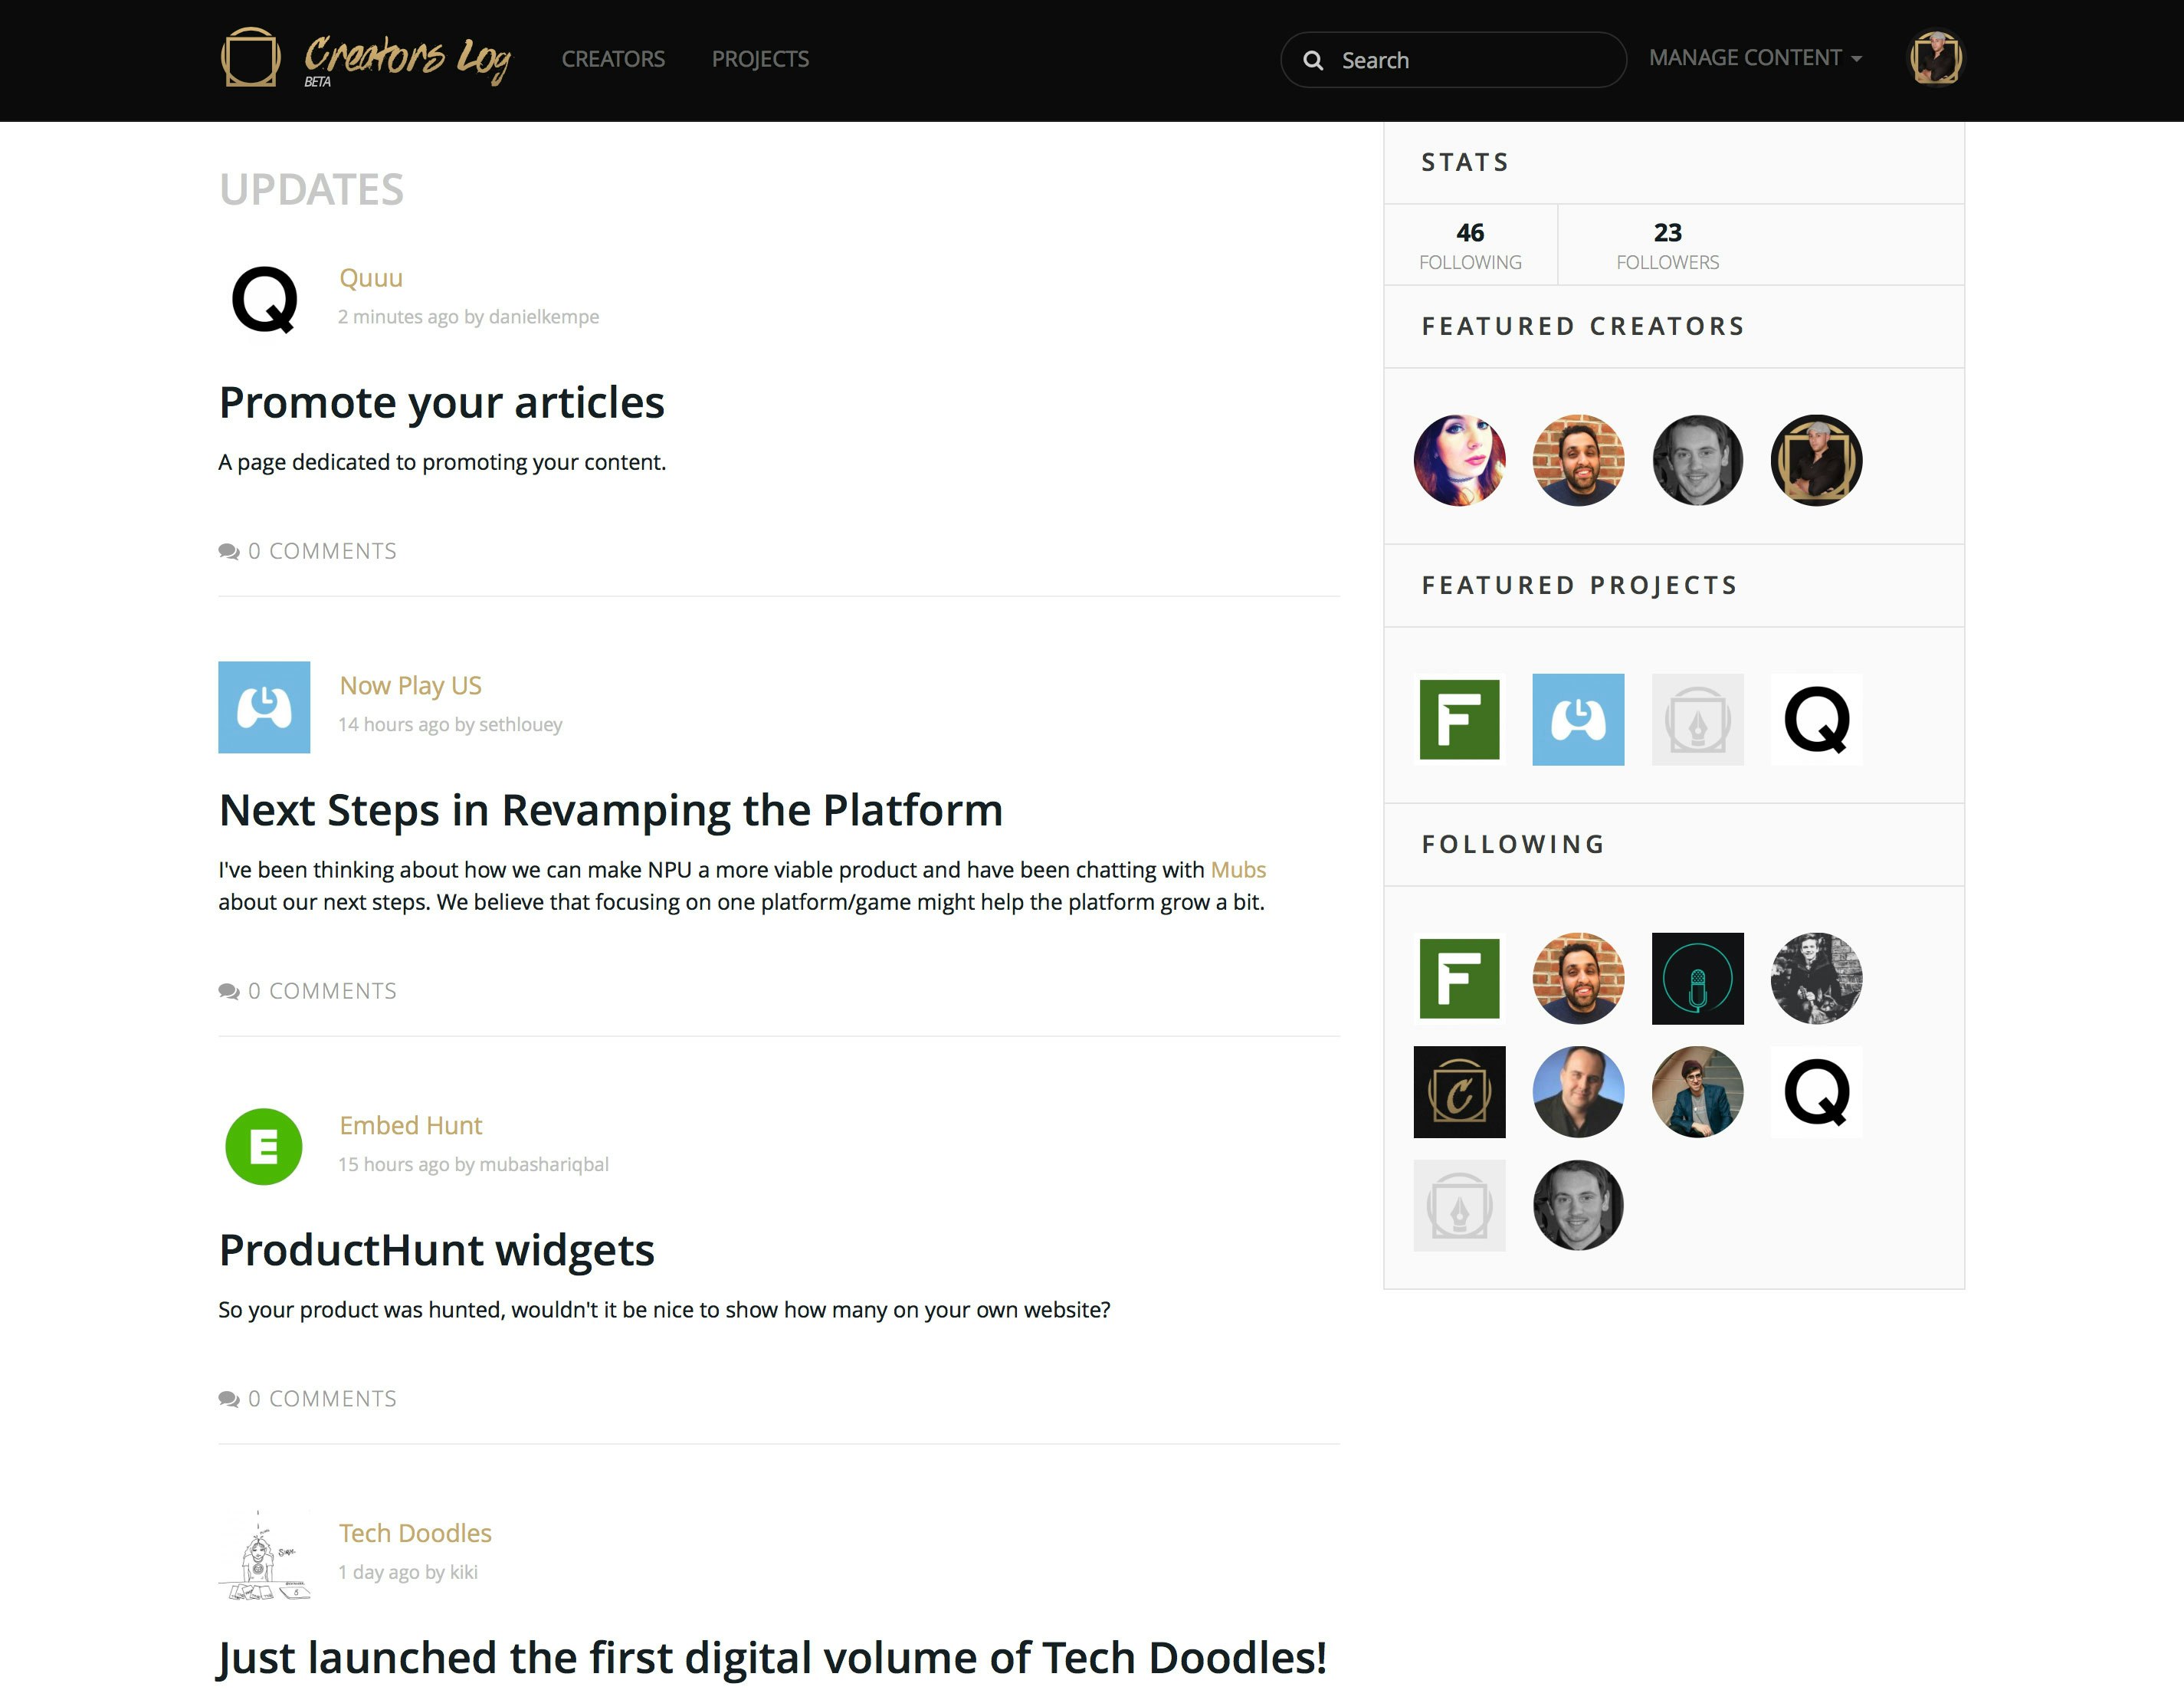Viewport: 2184px width, 1690px height.
Task: Open the pen-nib project icon in Featured Projects
Action: point(1697,719)
